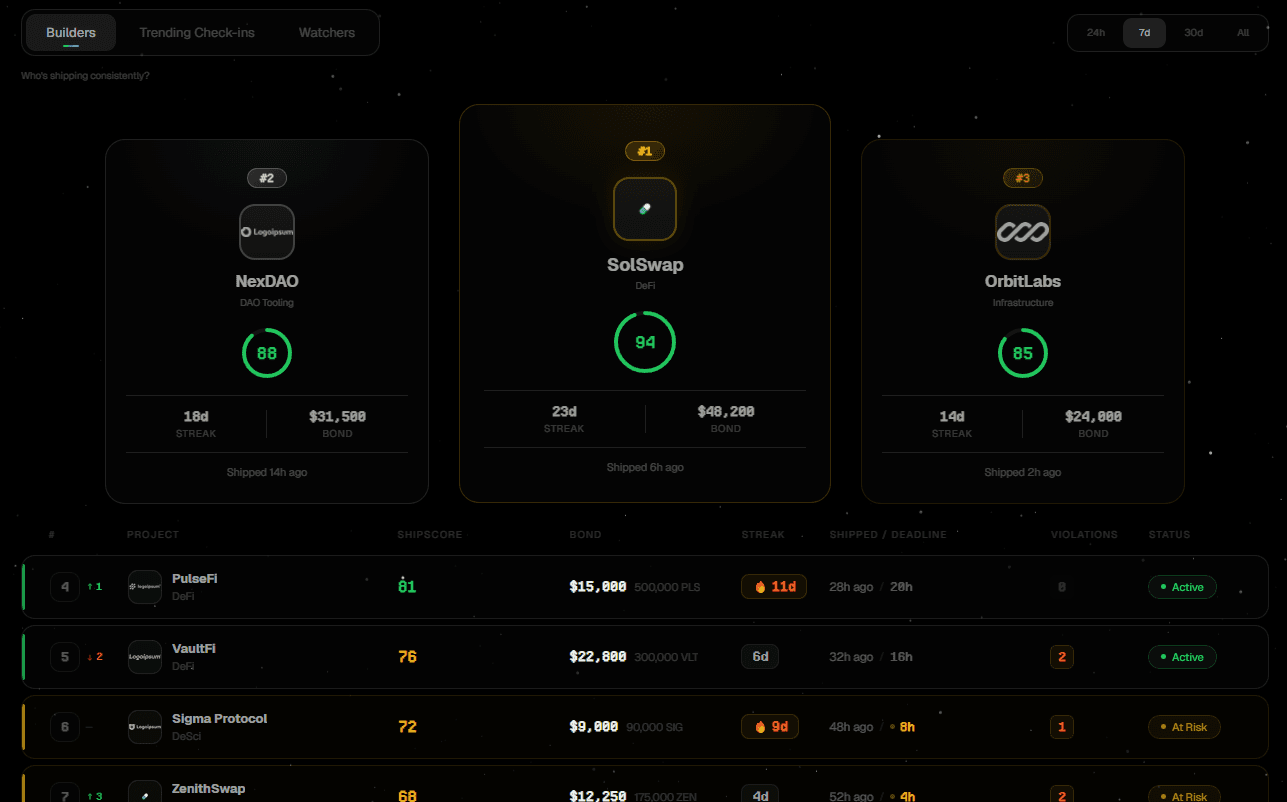The image size is (1287, 802).
Task: Click the #1 rank badge above SolSwap
Action: click(645, 150)
